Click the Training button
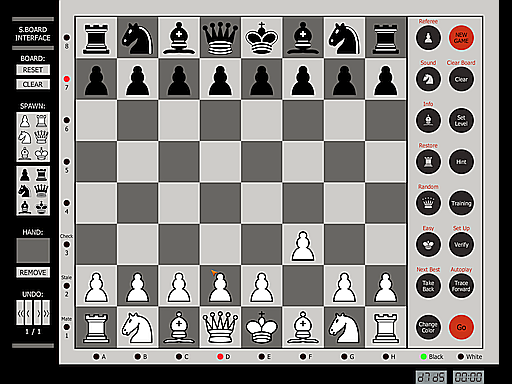512x384 pixels. (461, 203)
